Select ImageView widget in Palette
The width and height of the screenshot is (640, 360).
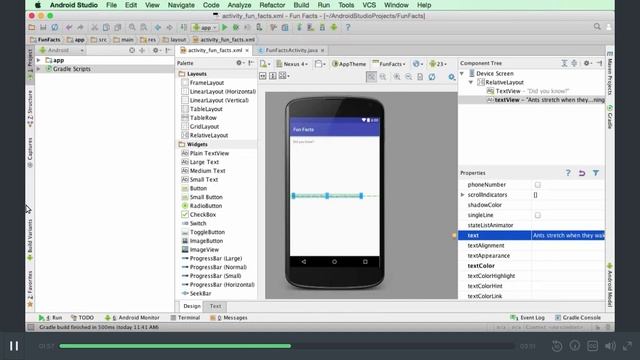click(204, 250)
